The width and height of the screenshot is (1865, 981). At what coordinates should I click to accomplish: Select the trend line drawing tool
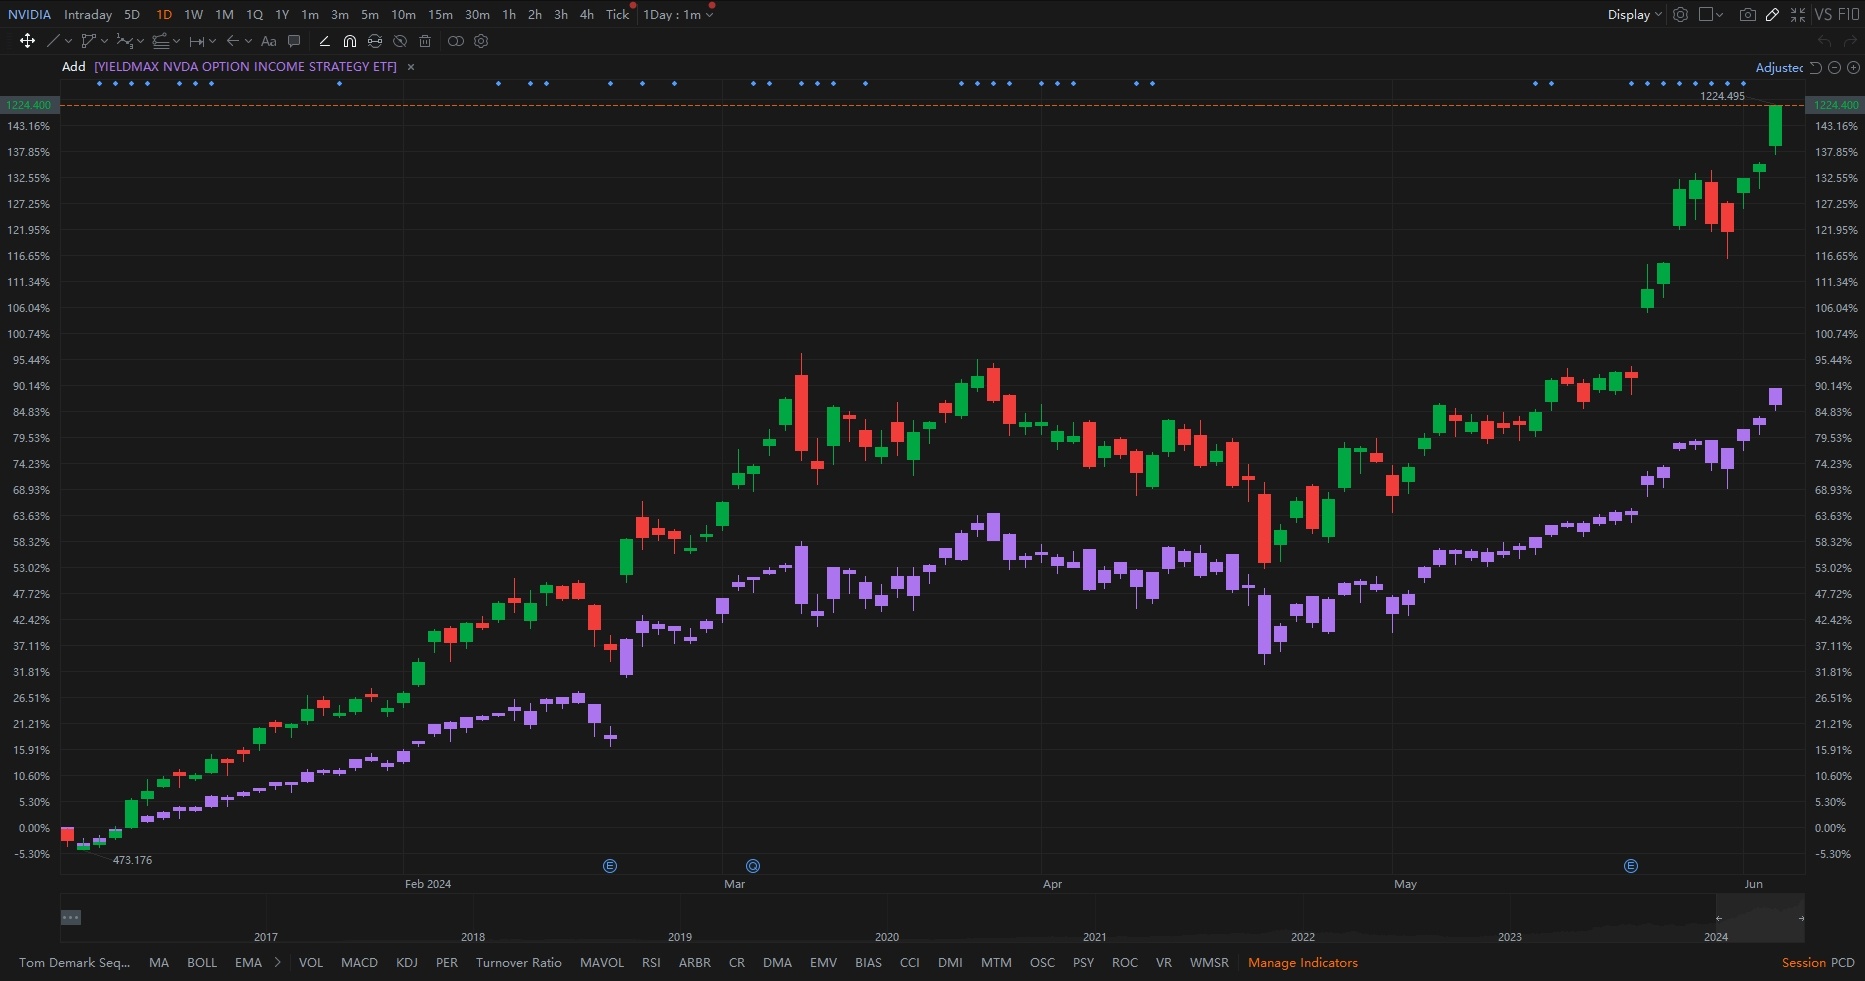coord(53,41)
